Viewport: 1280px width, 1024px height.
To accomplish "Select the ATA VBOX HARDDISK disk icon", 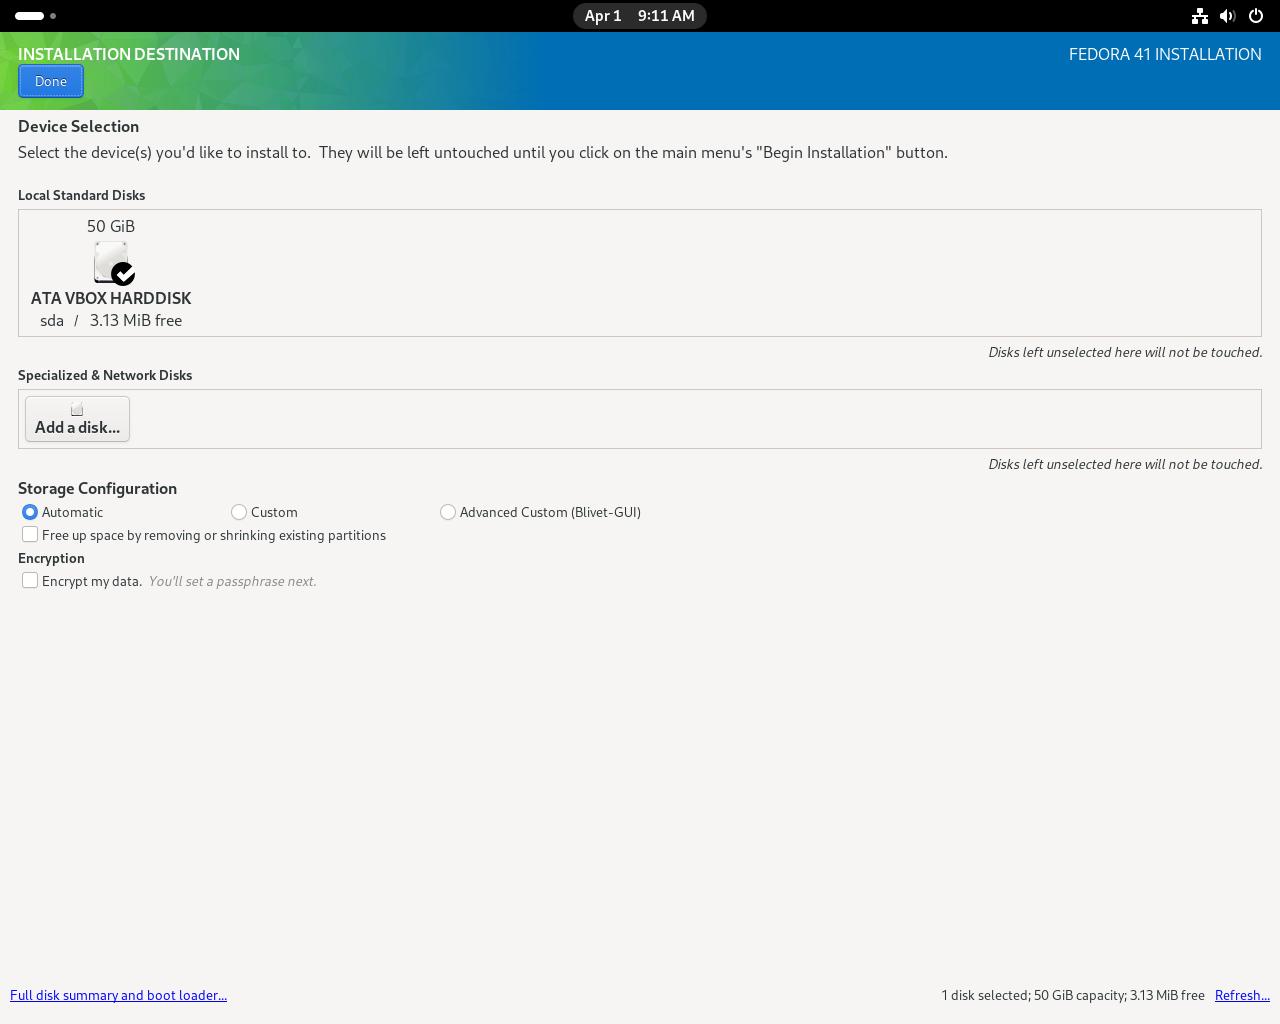I will click(x=114, y=262).
